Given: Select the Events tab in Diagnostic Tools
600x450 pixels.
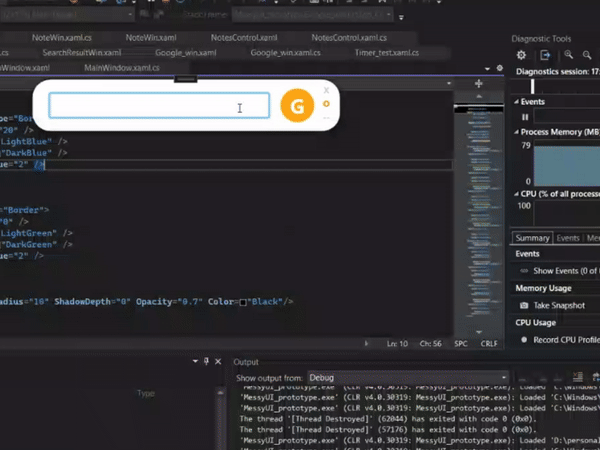Looking at the screenshot, I should pos(568,238).
